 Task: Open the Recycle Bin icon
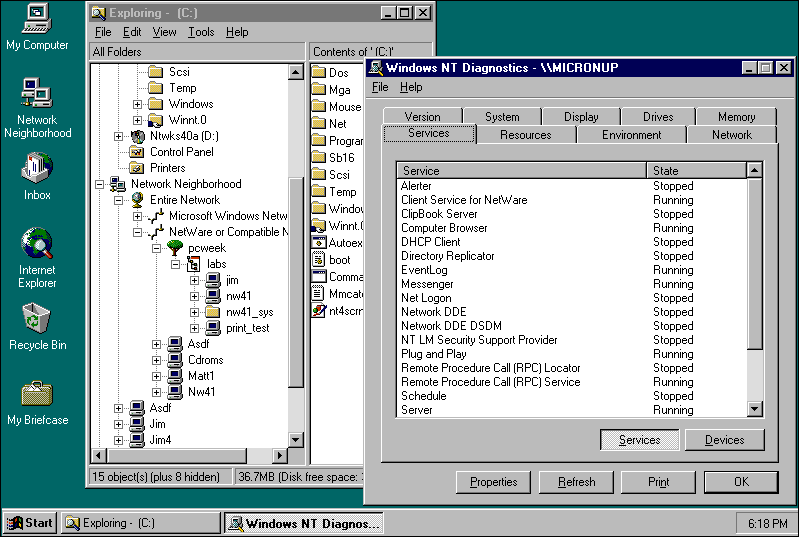tap(37, 318)
